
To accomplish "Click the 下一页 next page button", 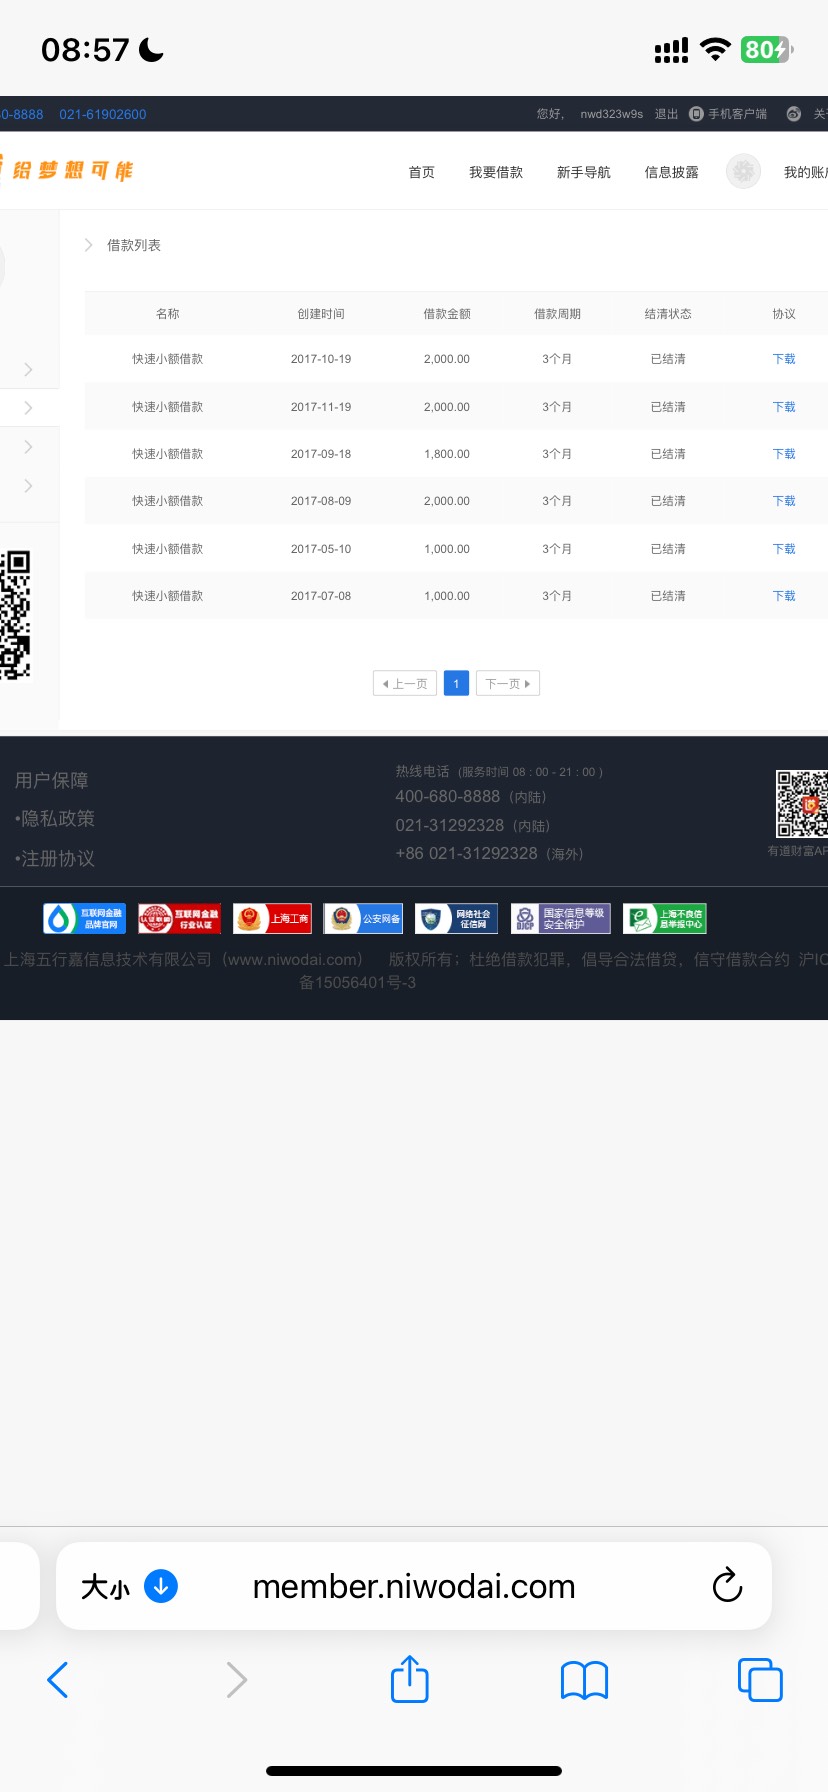I will 508,683.
